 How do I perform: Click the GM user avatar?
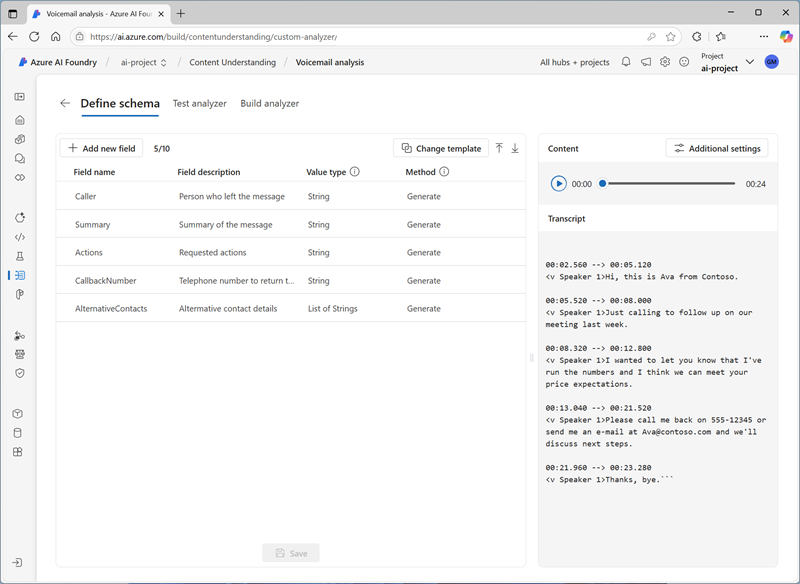tap(771, 62)
